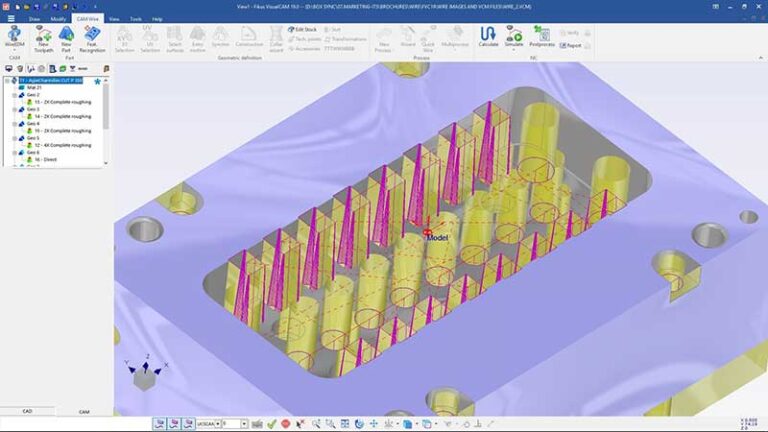
Task: Open the Postprocess tool
Action: pyautogui.click(x=541, y=35)
